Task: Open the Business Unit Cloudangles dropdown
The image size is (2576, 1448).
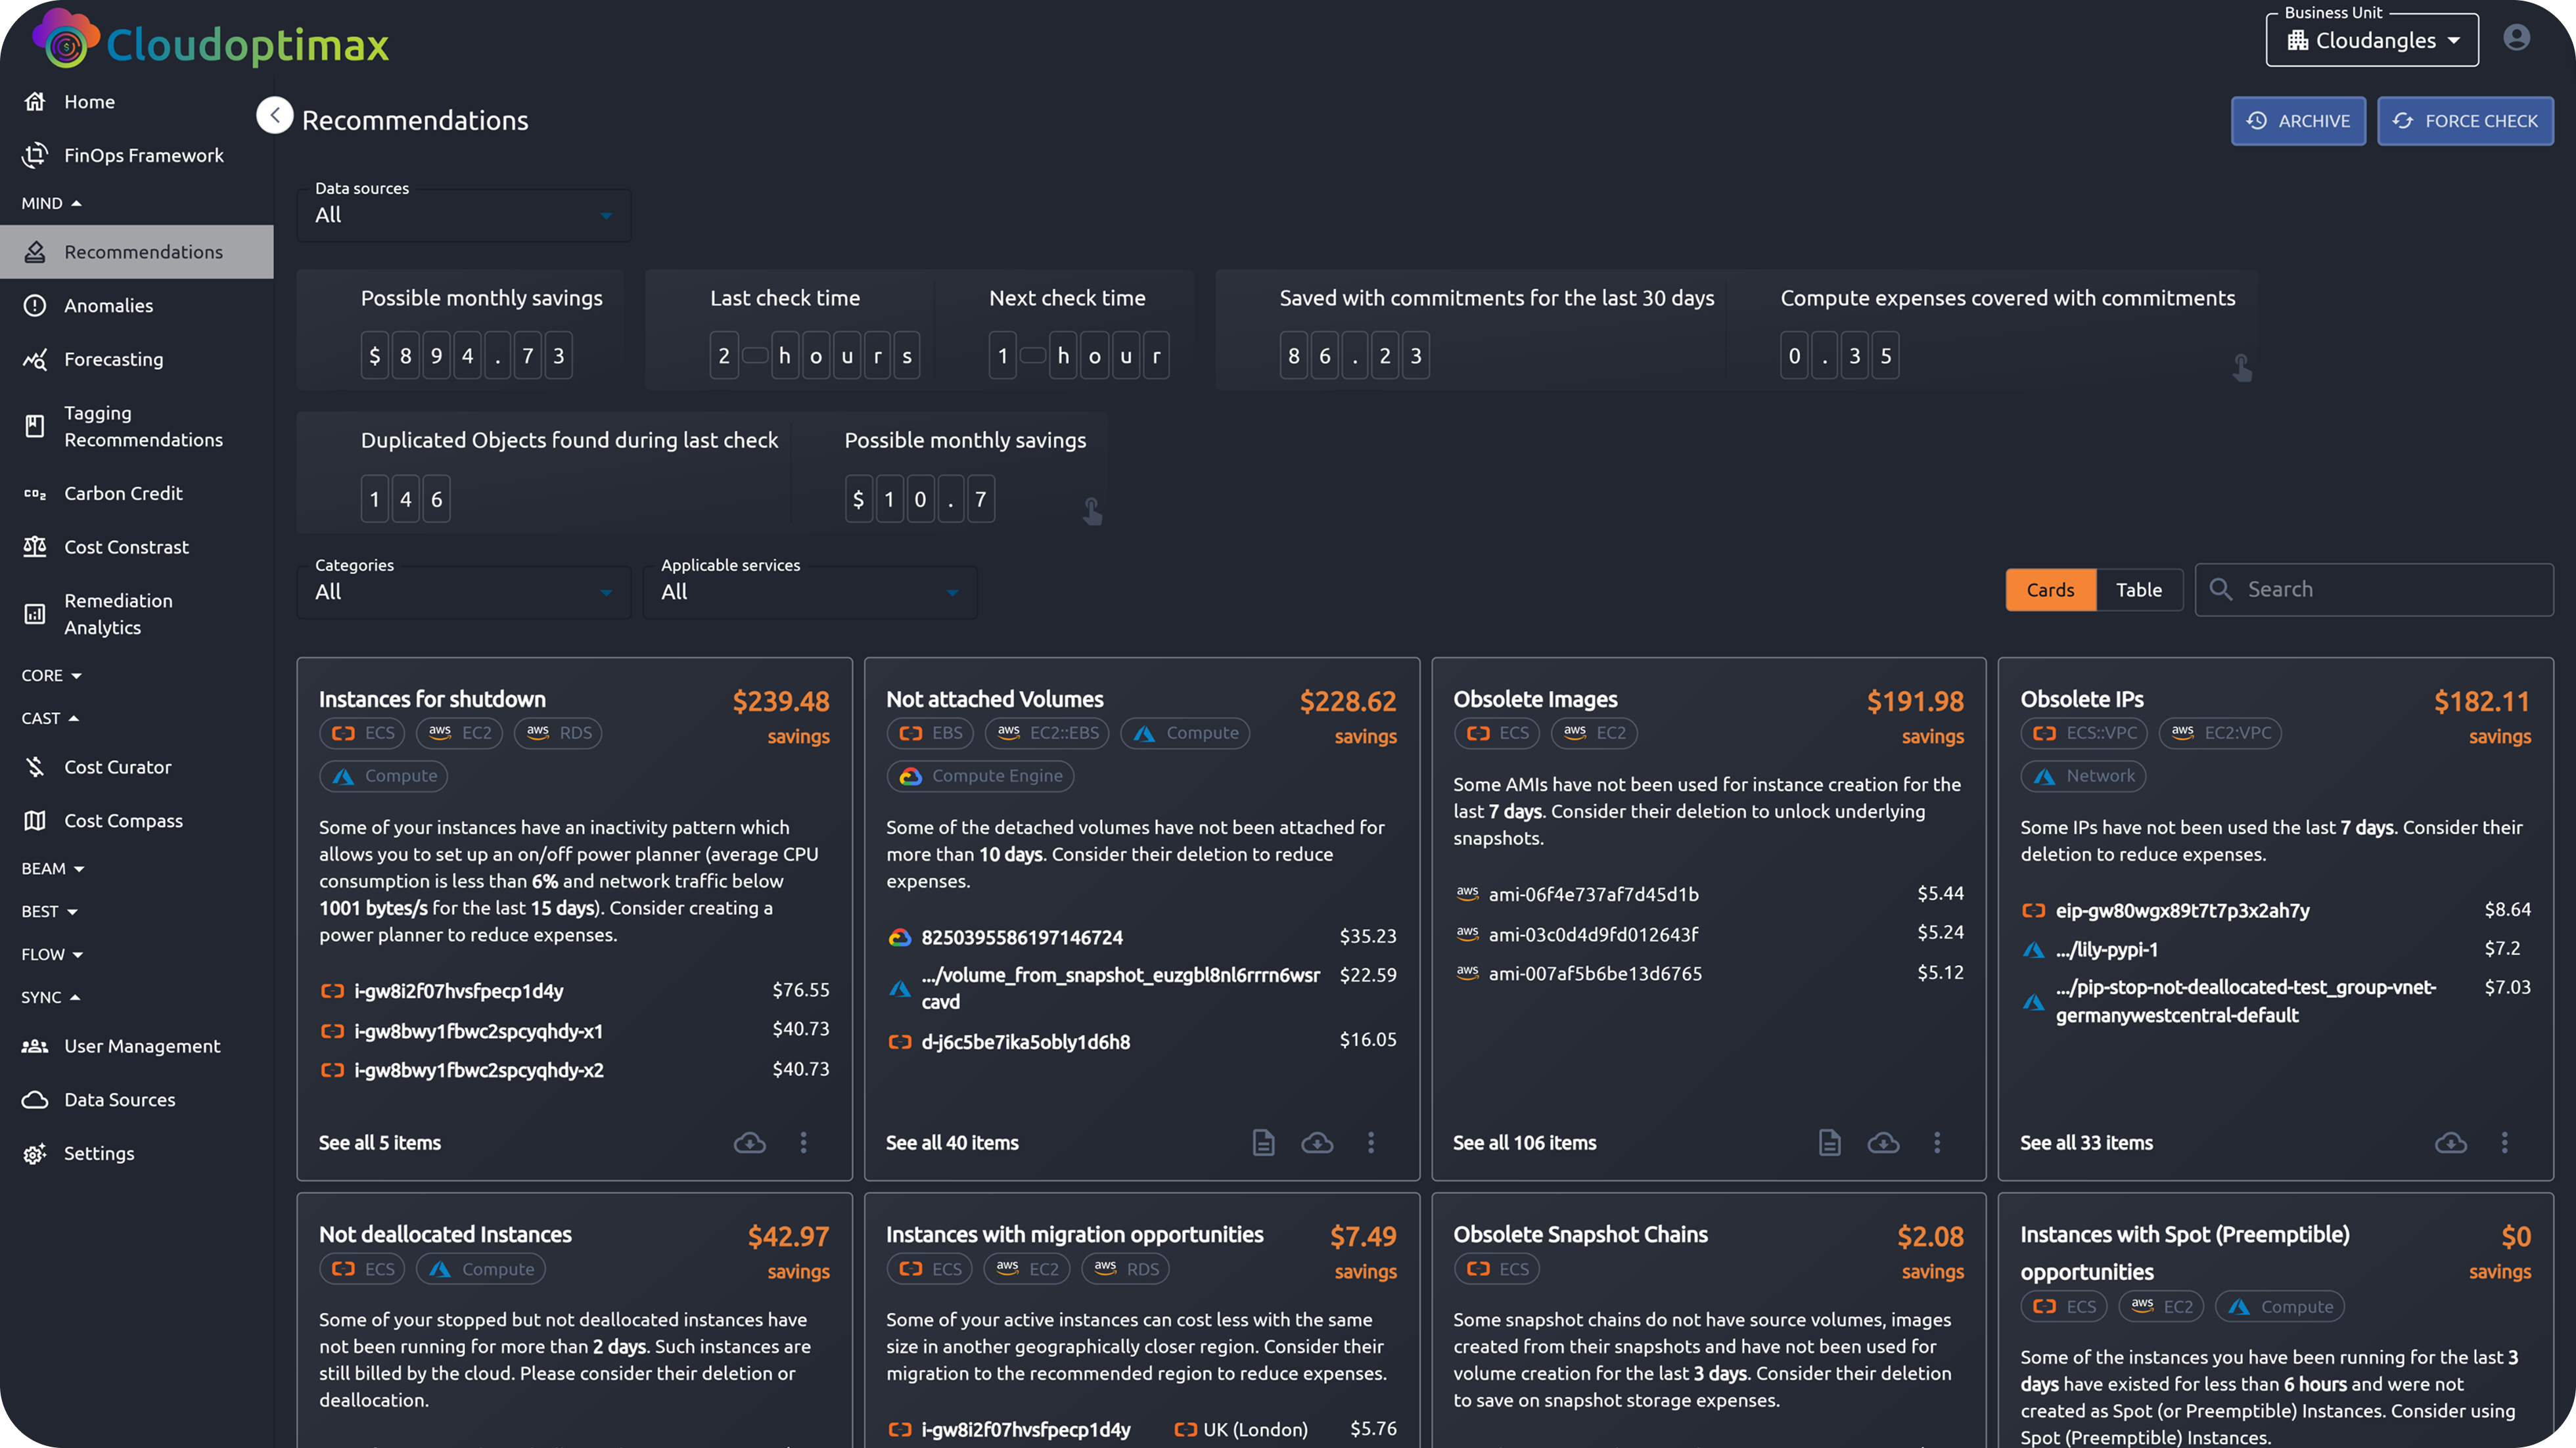Action: coord(2371,40)
